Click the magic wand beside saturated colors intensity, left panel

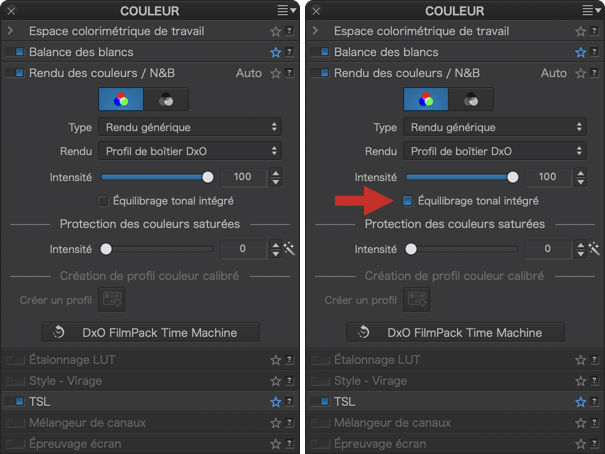click(x=288, y=249)
